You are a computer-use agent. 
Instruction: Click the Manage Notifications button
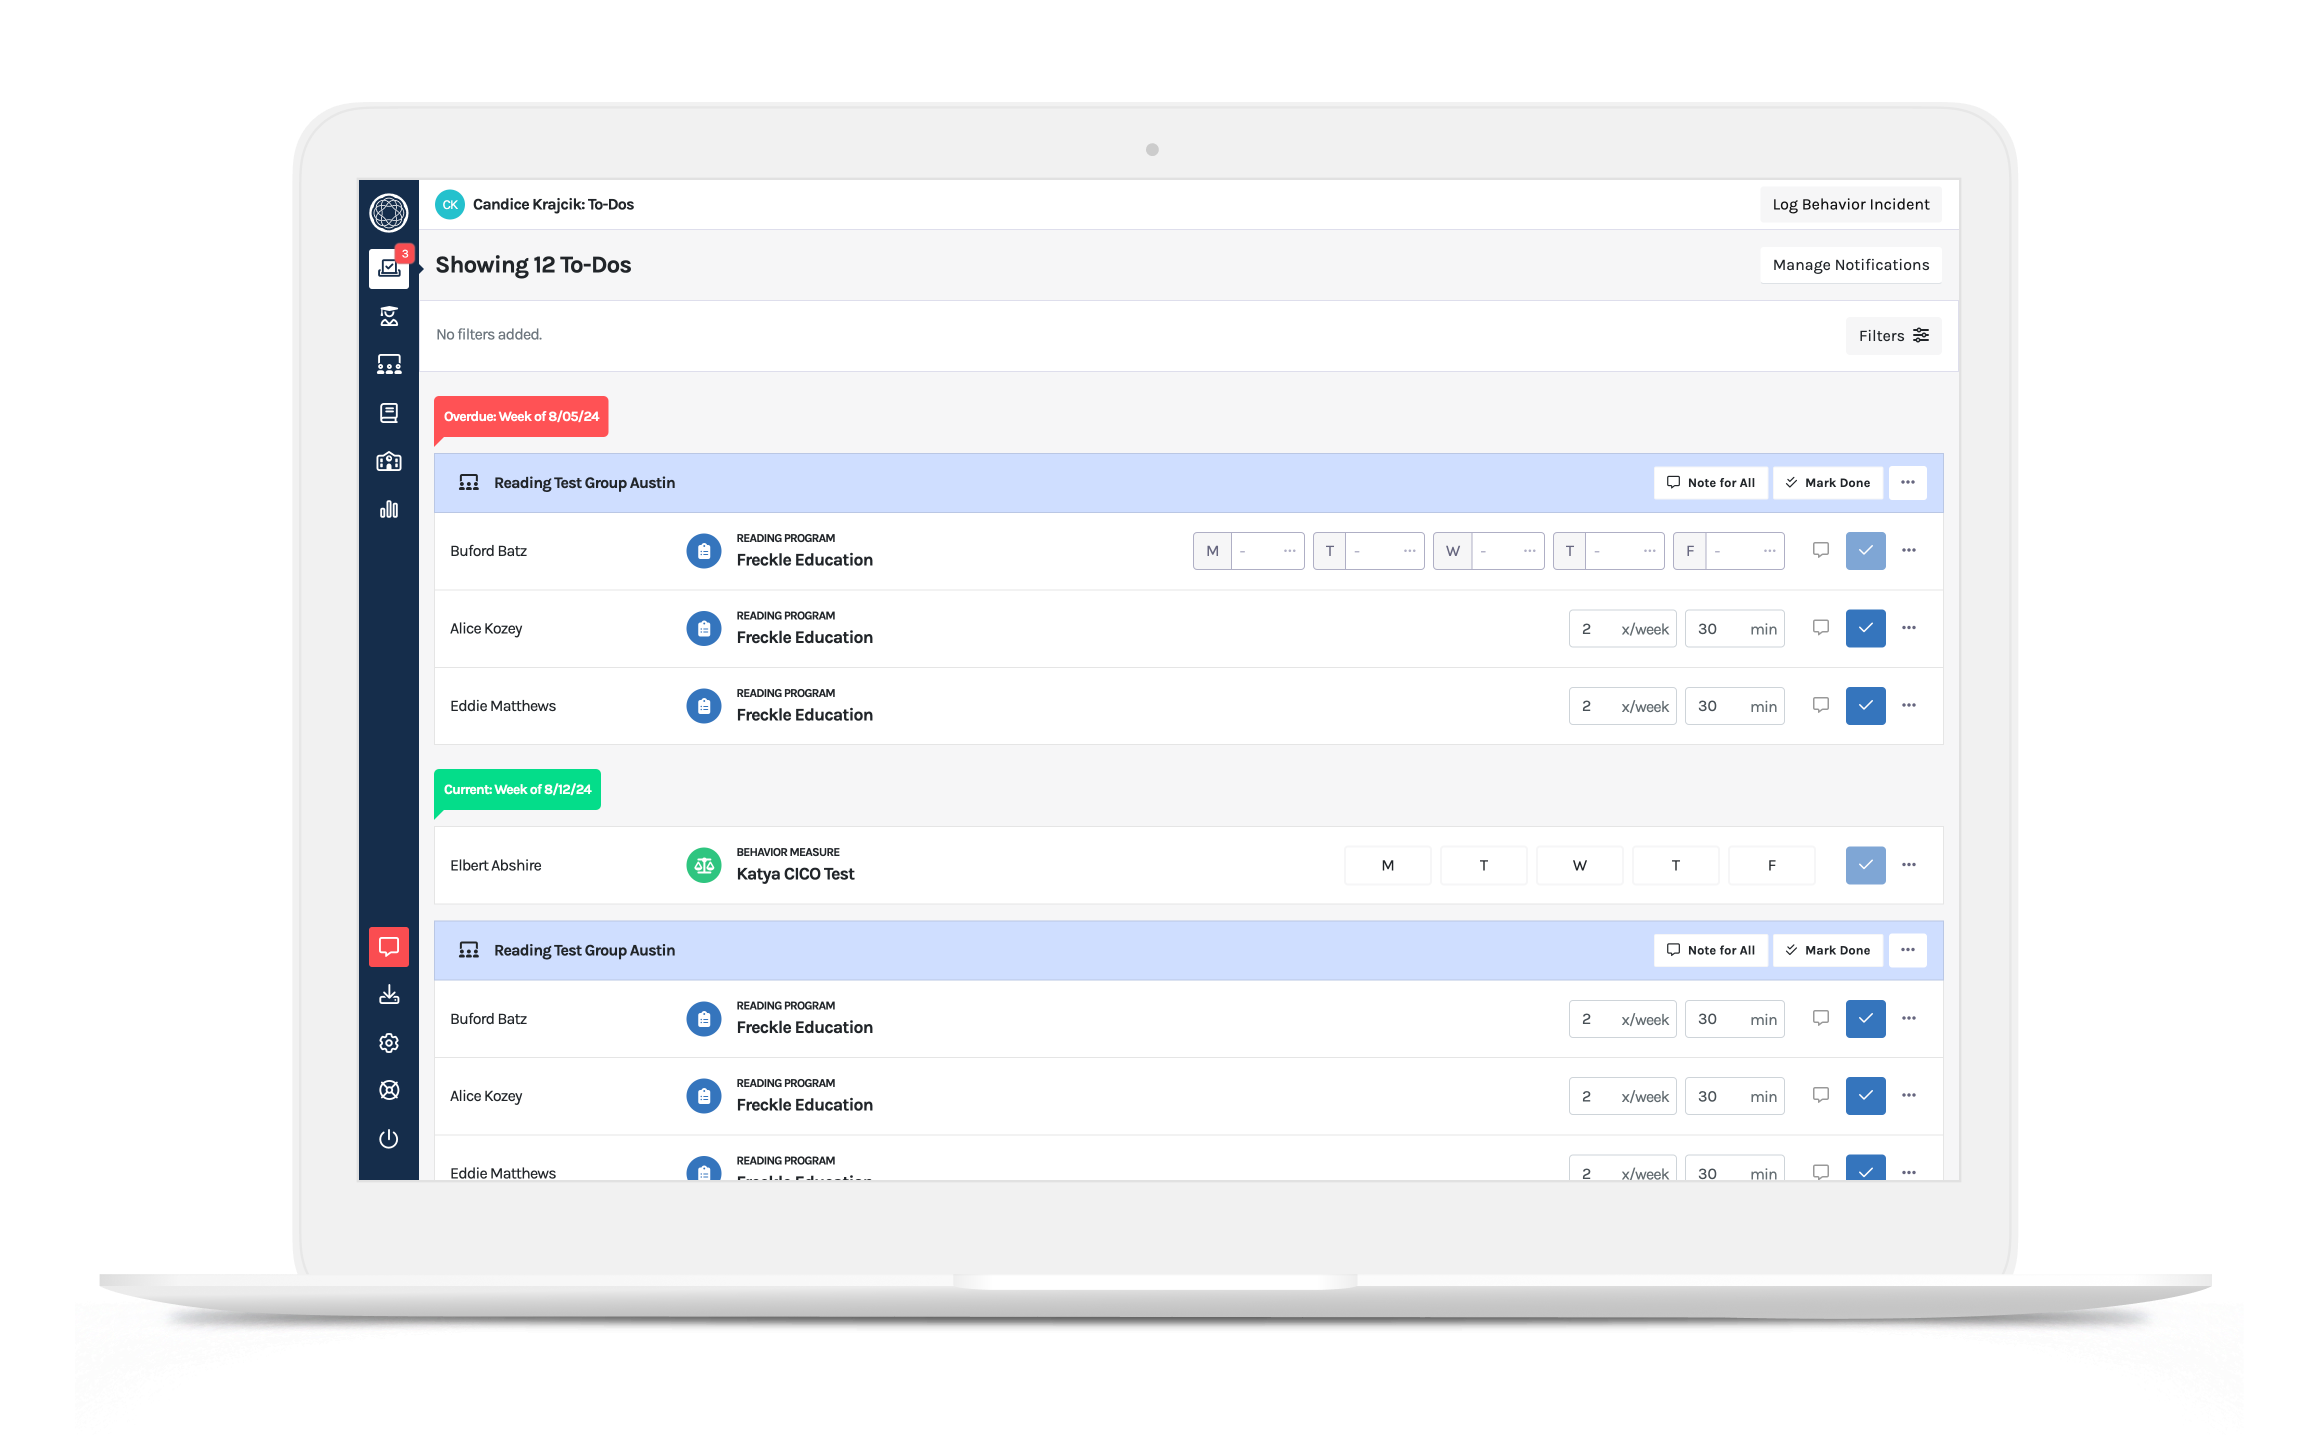(x=1850, y=265)
